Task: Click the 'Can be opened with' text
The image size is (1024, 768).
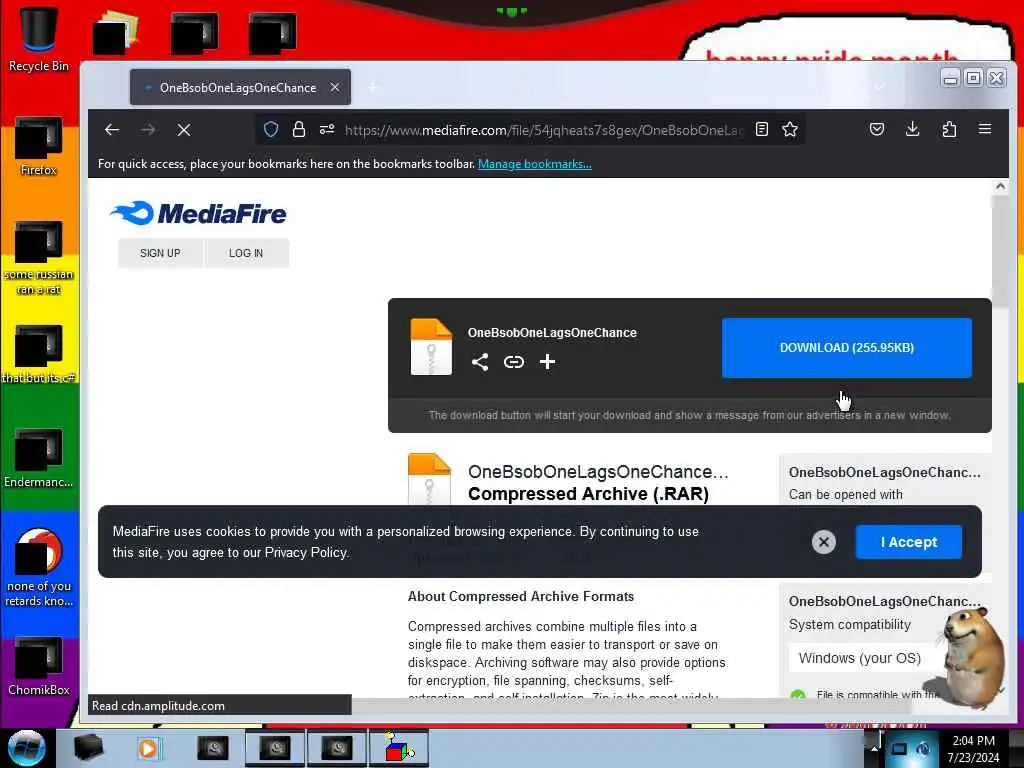Action: point(846,494)
